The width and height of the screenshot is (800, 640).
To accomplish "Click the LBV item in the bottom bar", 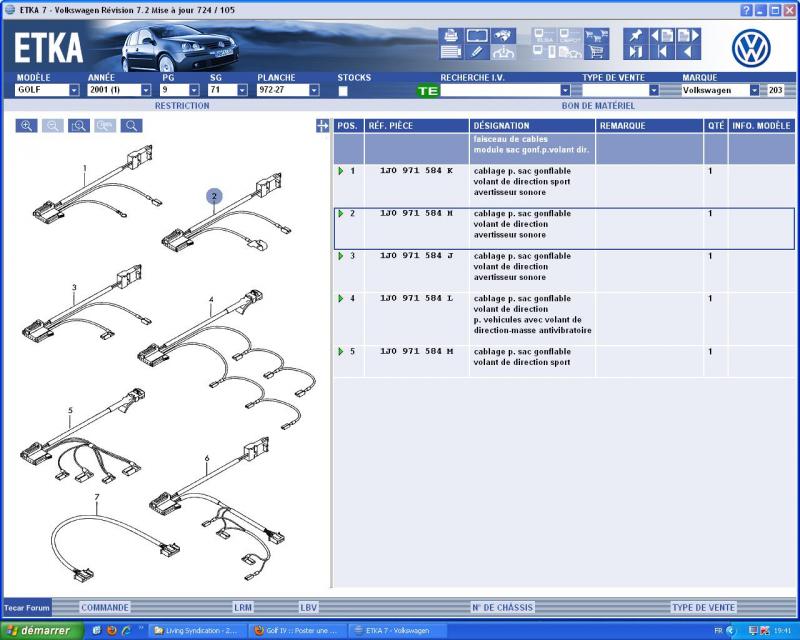I will (309, 607).
